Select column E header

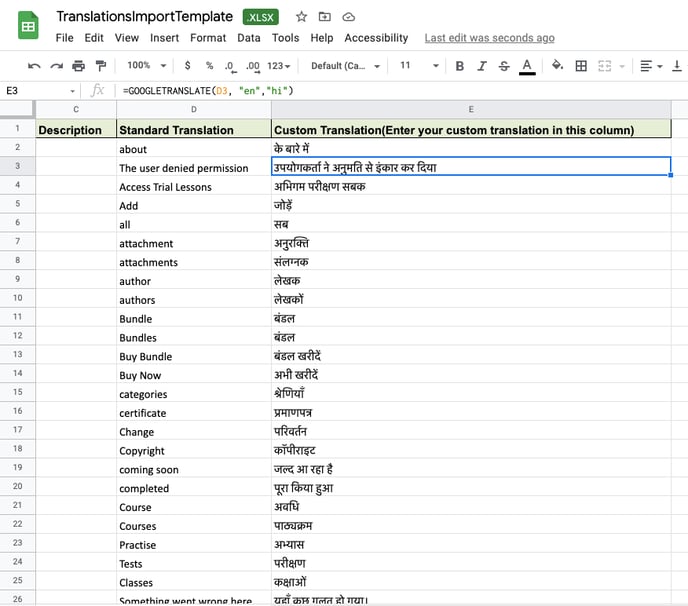[x=471, y=109]
